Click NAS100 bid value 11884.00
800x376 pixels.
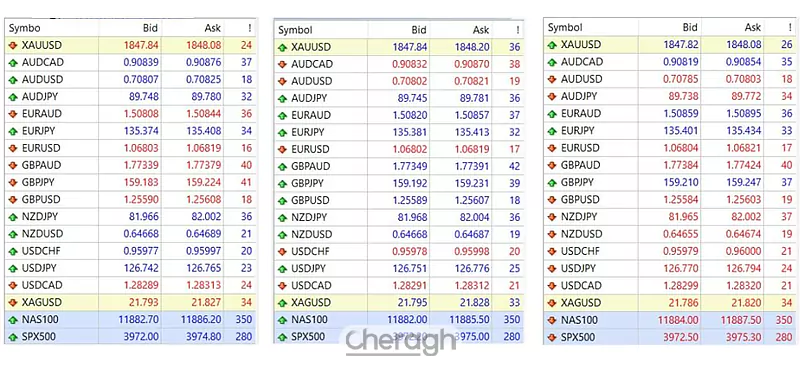point(679,320)
